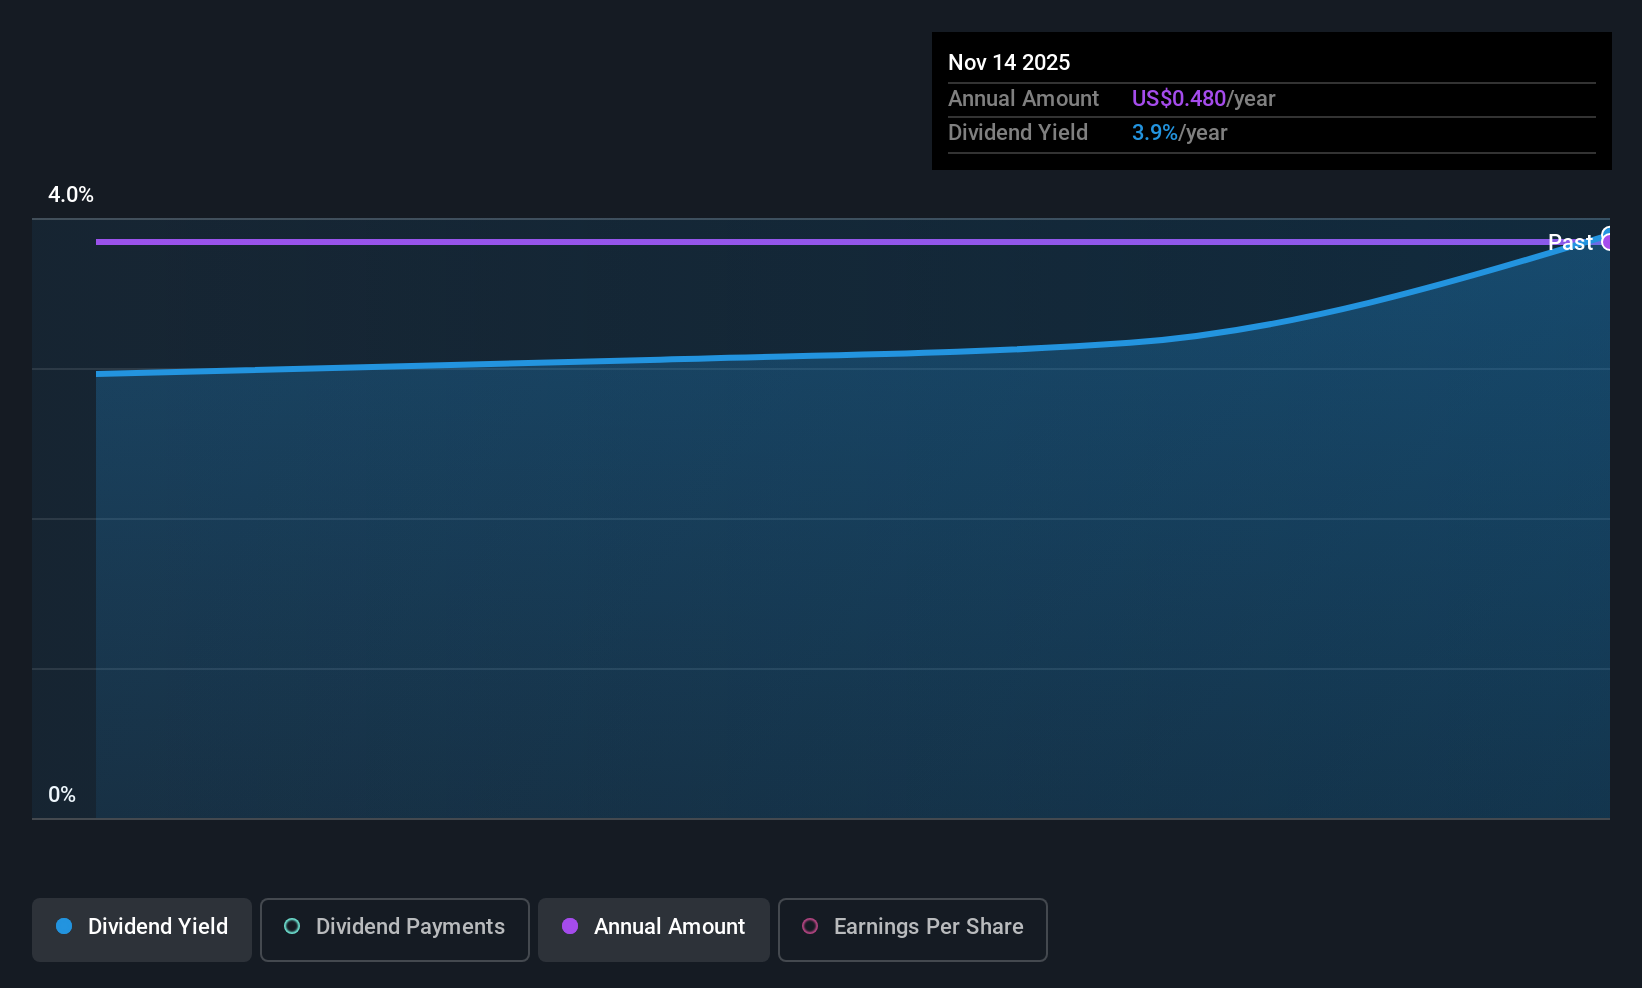This screenshot has width=1642, height=988.
Task: Toggle the Annual Amount series
Action: [x=654, y=929]
